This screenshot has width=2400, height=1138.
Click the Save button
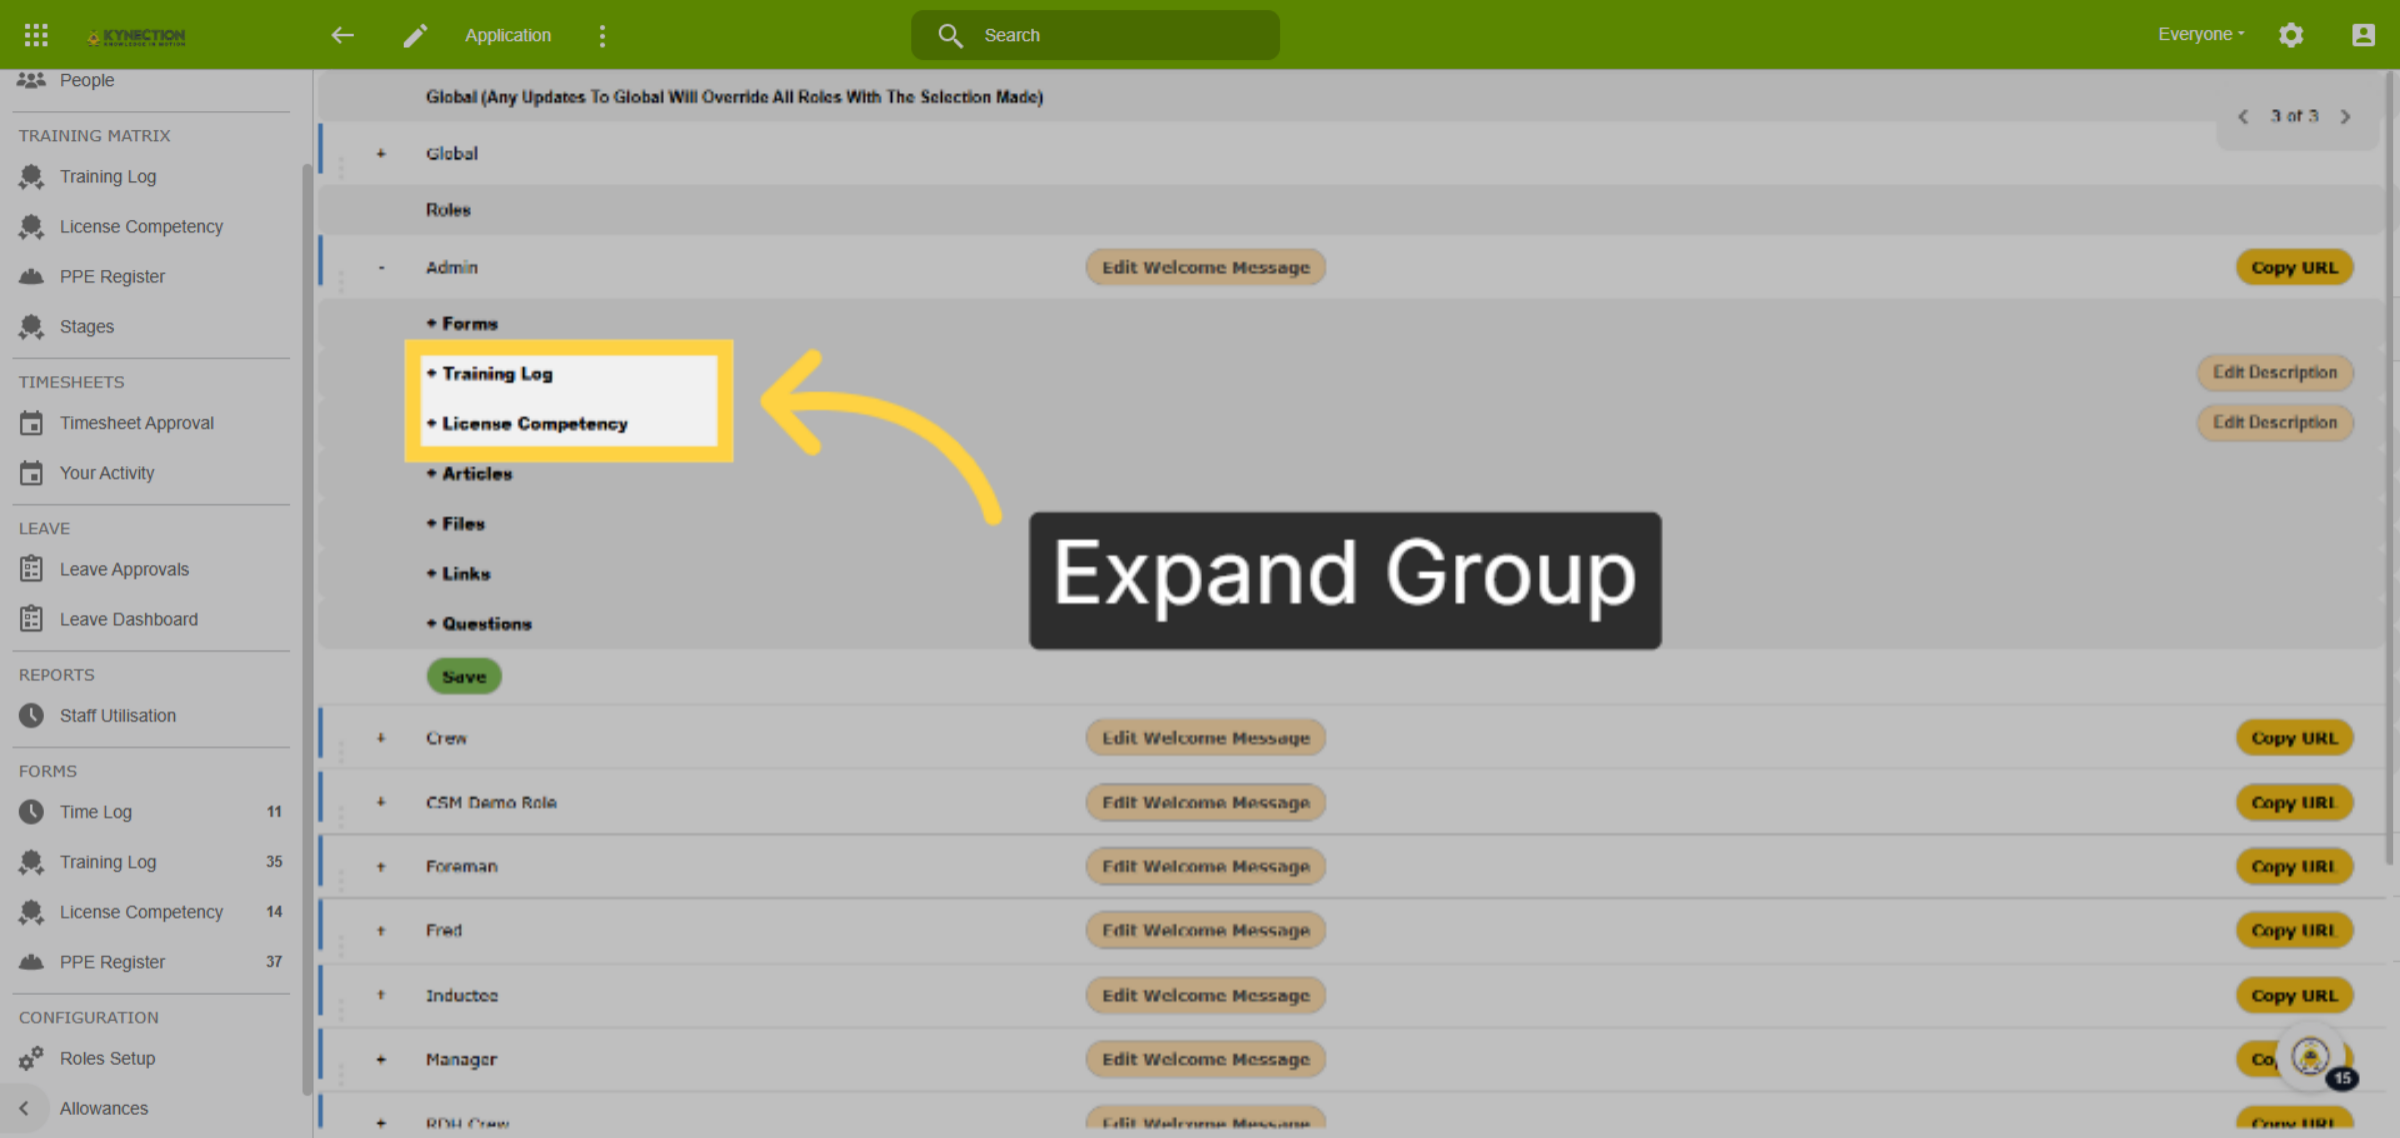[x=464, y=676]
